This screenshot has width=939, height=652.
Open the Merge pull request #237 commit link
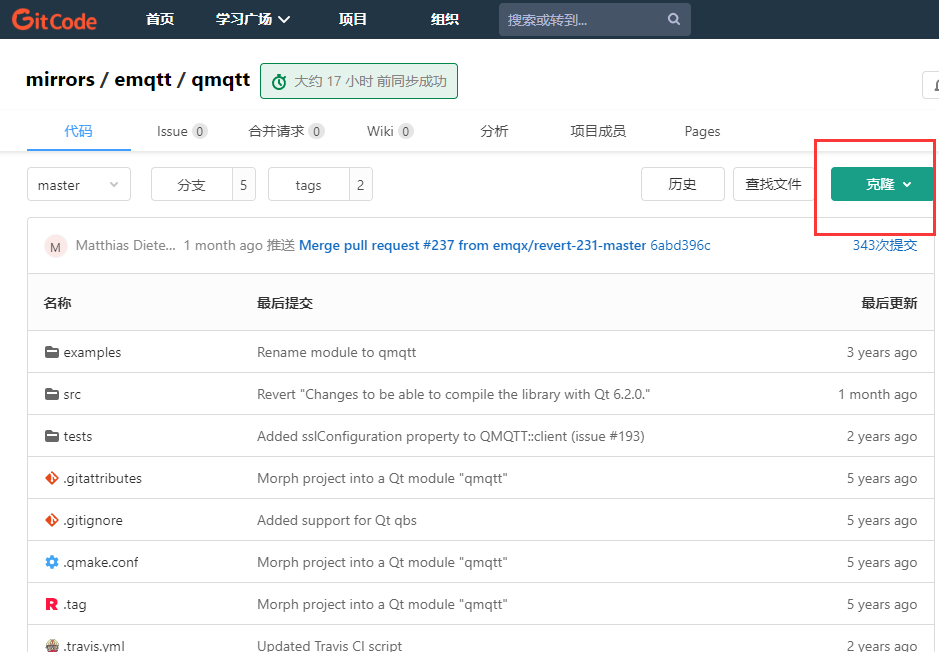[472, 245]
